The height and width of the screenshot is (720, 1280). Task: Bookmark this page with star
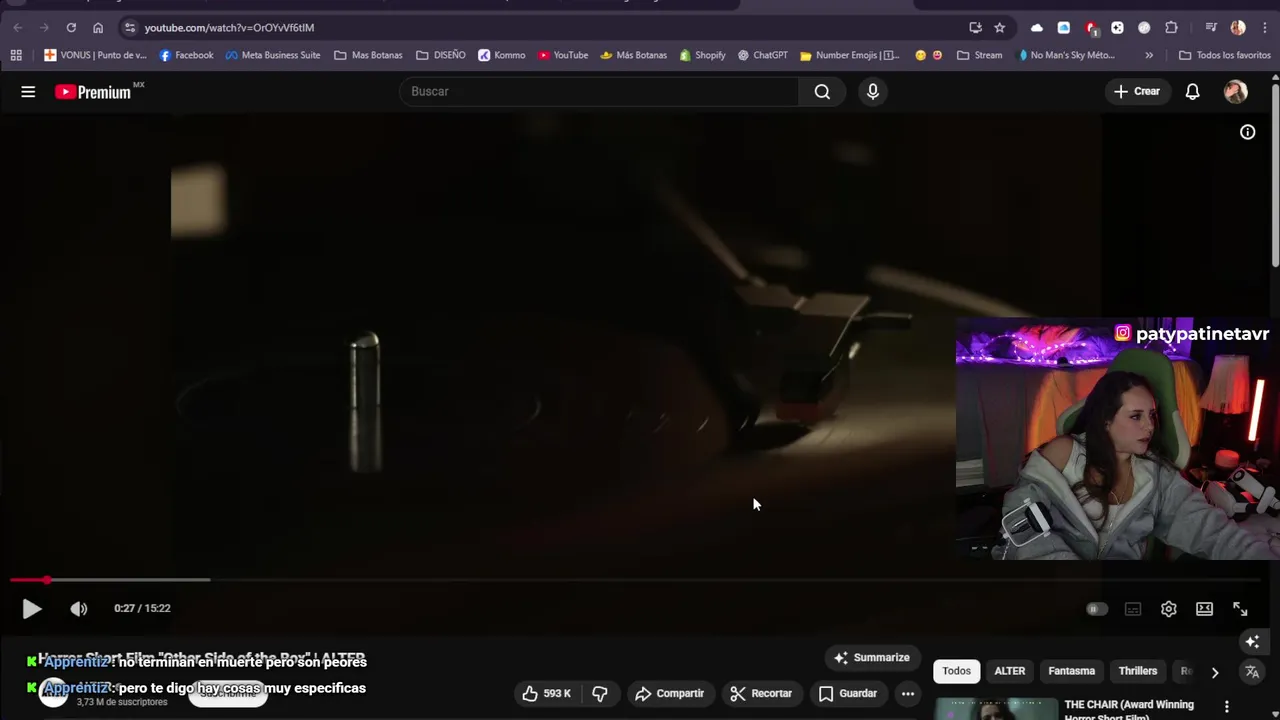[999, 28]
